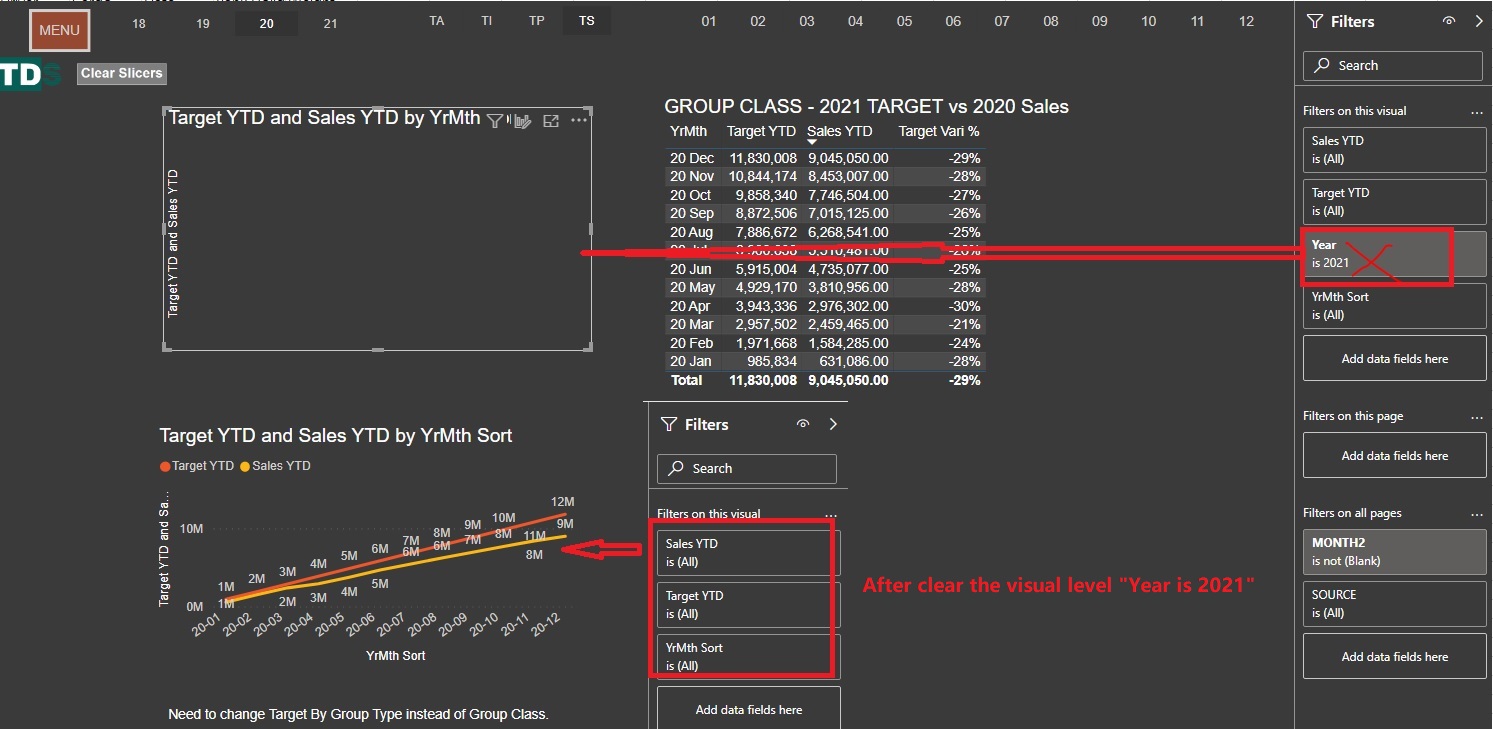Click the TDS logo beside Clear Slicers
The height and width of the screenshot is (729, 1493).
[x=31, y=74]
